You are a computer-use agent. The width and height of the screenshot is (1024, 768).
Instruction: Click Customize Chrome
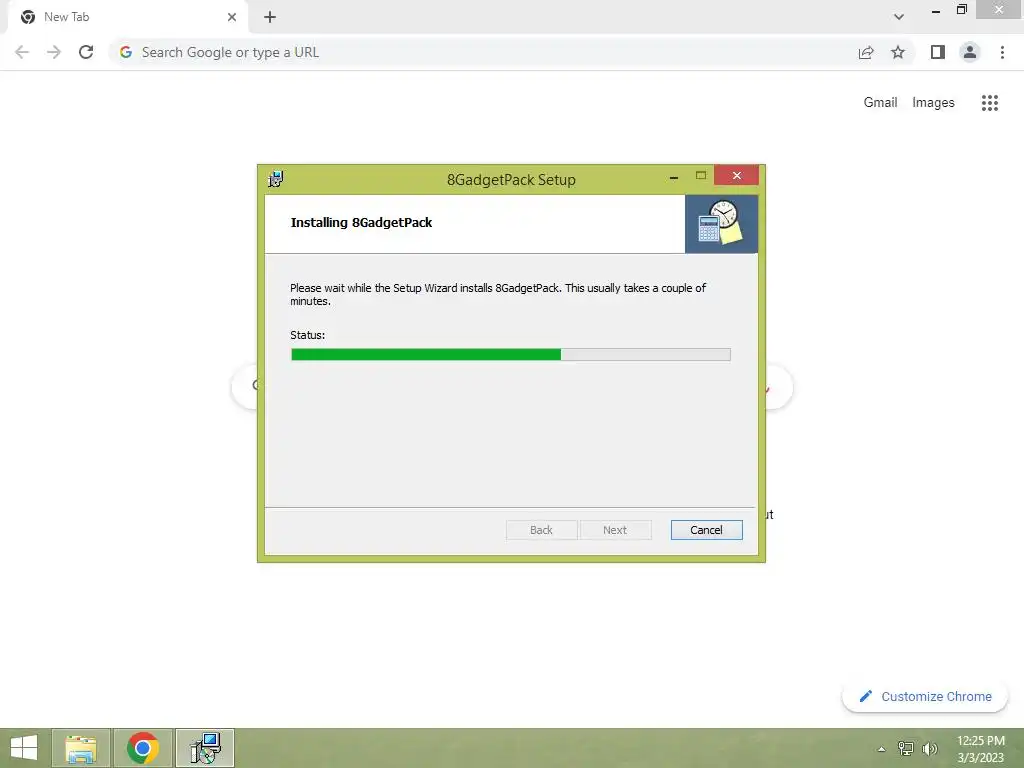[925, 696]
